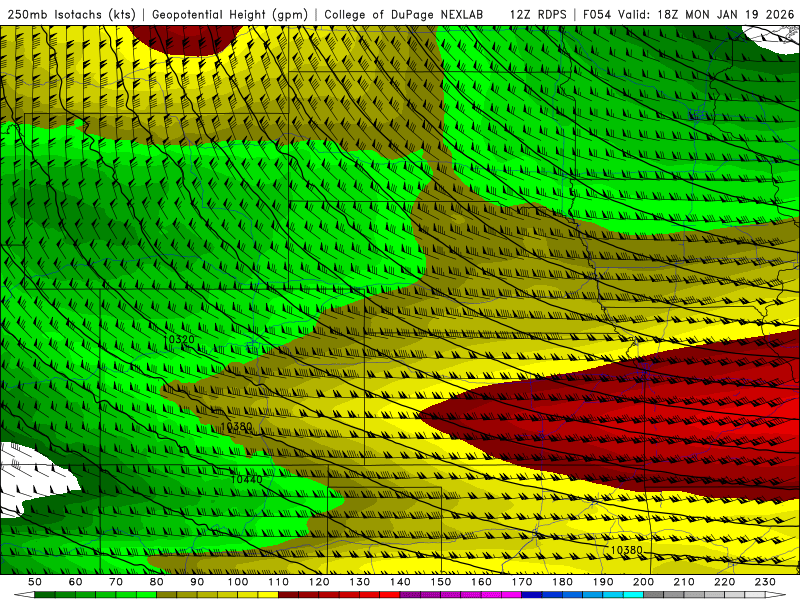
Task: Click the 200 value on the color scale
Action: pos(643,582)
